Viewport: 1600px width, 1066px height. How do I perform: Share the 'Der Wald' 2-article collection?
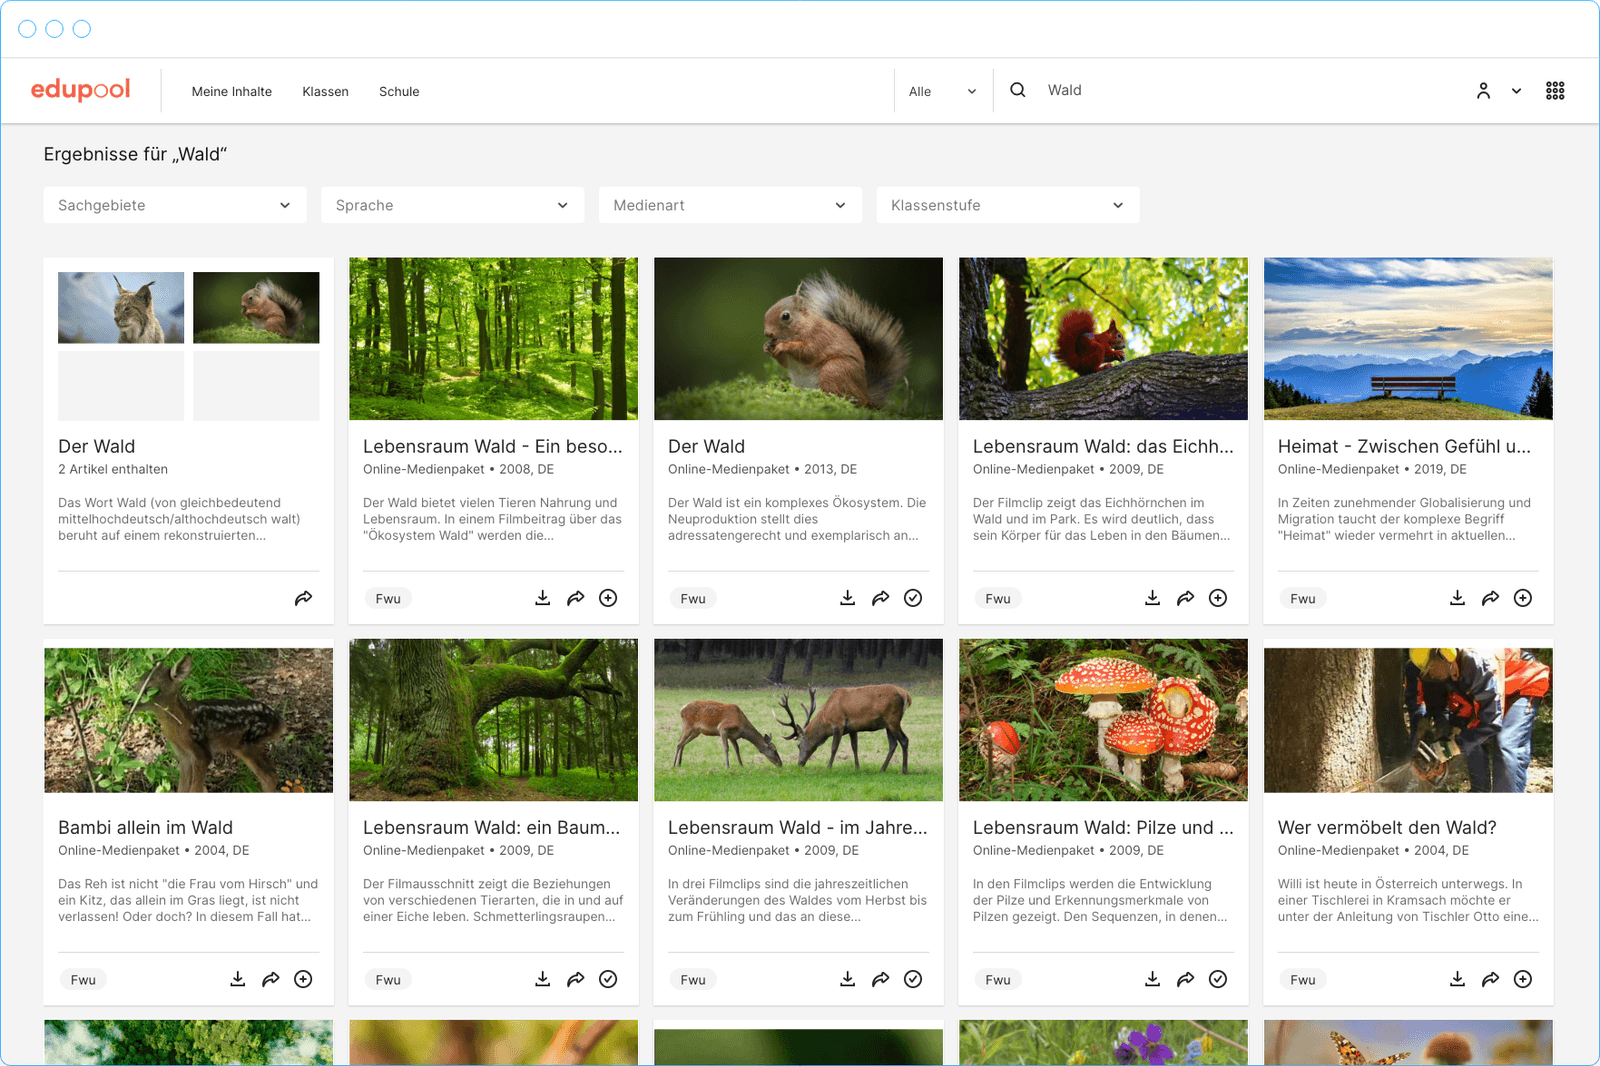tap(303, 598)
